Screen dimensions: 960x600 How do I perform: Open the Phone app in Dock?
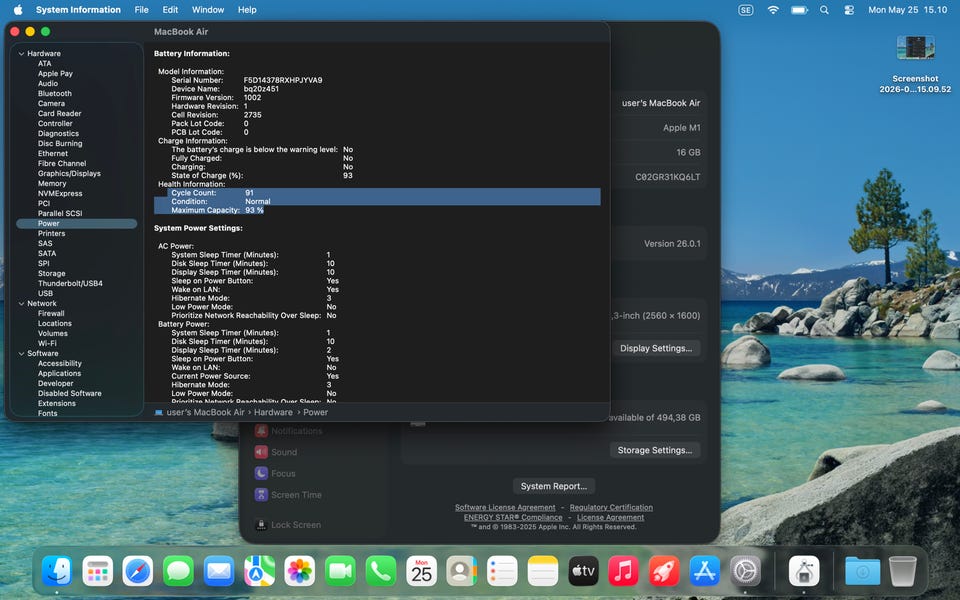[x=380, y=571]
